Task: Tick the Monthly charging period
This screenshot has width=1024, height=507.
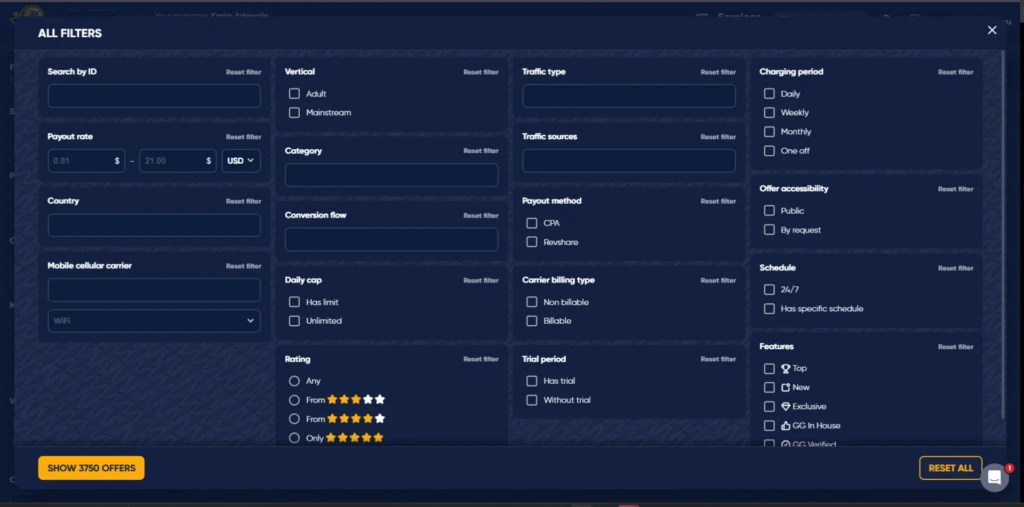Action: coord(769,131)
